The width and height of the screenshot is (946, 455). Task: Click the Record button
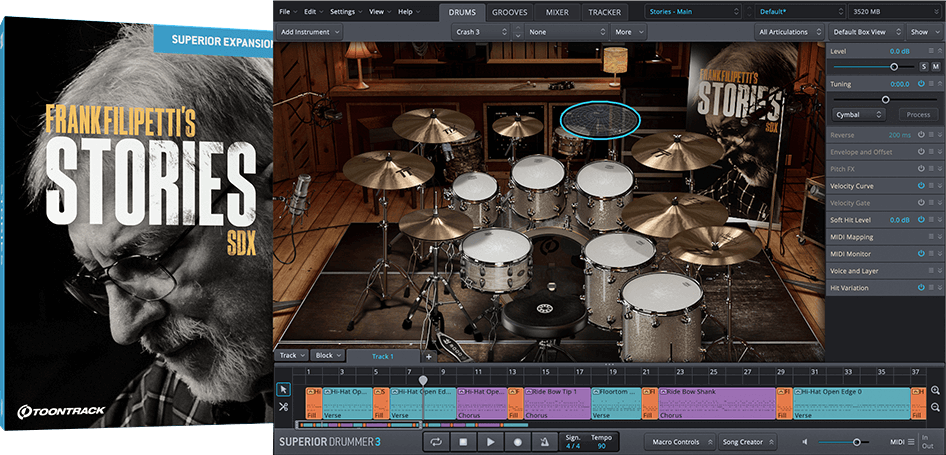[x=517, y=441]
